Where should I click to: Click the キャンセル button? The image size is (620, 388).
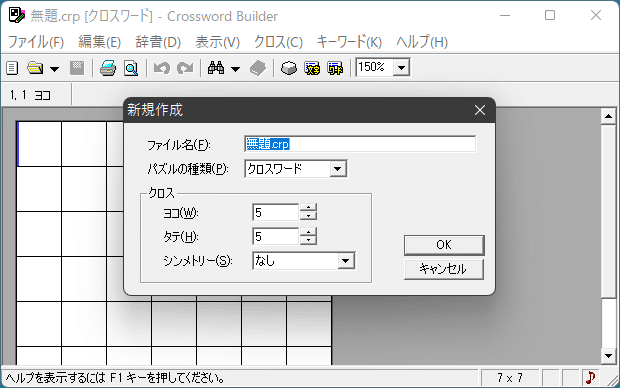pos(444,269)
